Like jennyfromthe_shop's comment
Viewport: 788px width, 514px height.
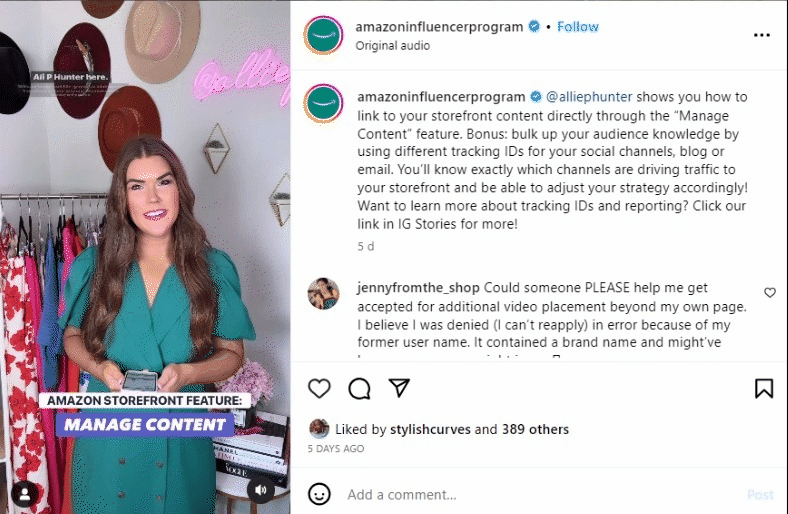point(769,292)
